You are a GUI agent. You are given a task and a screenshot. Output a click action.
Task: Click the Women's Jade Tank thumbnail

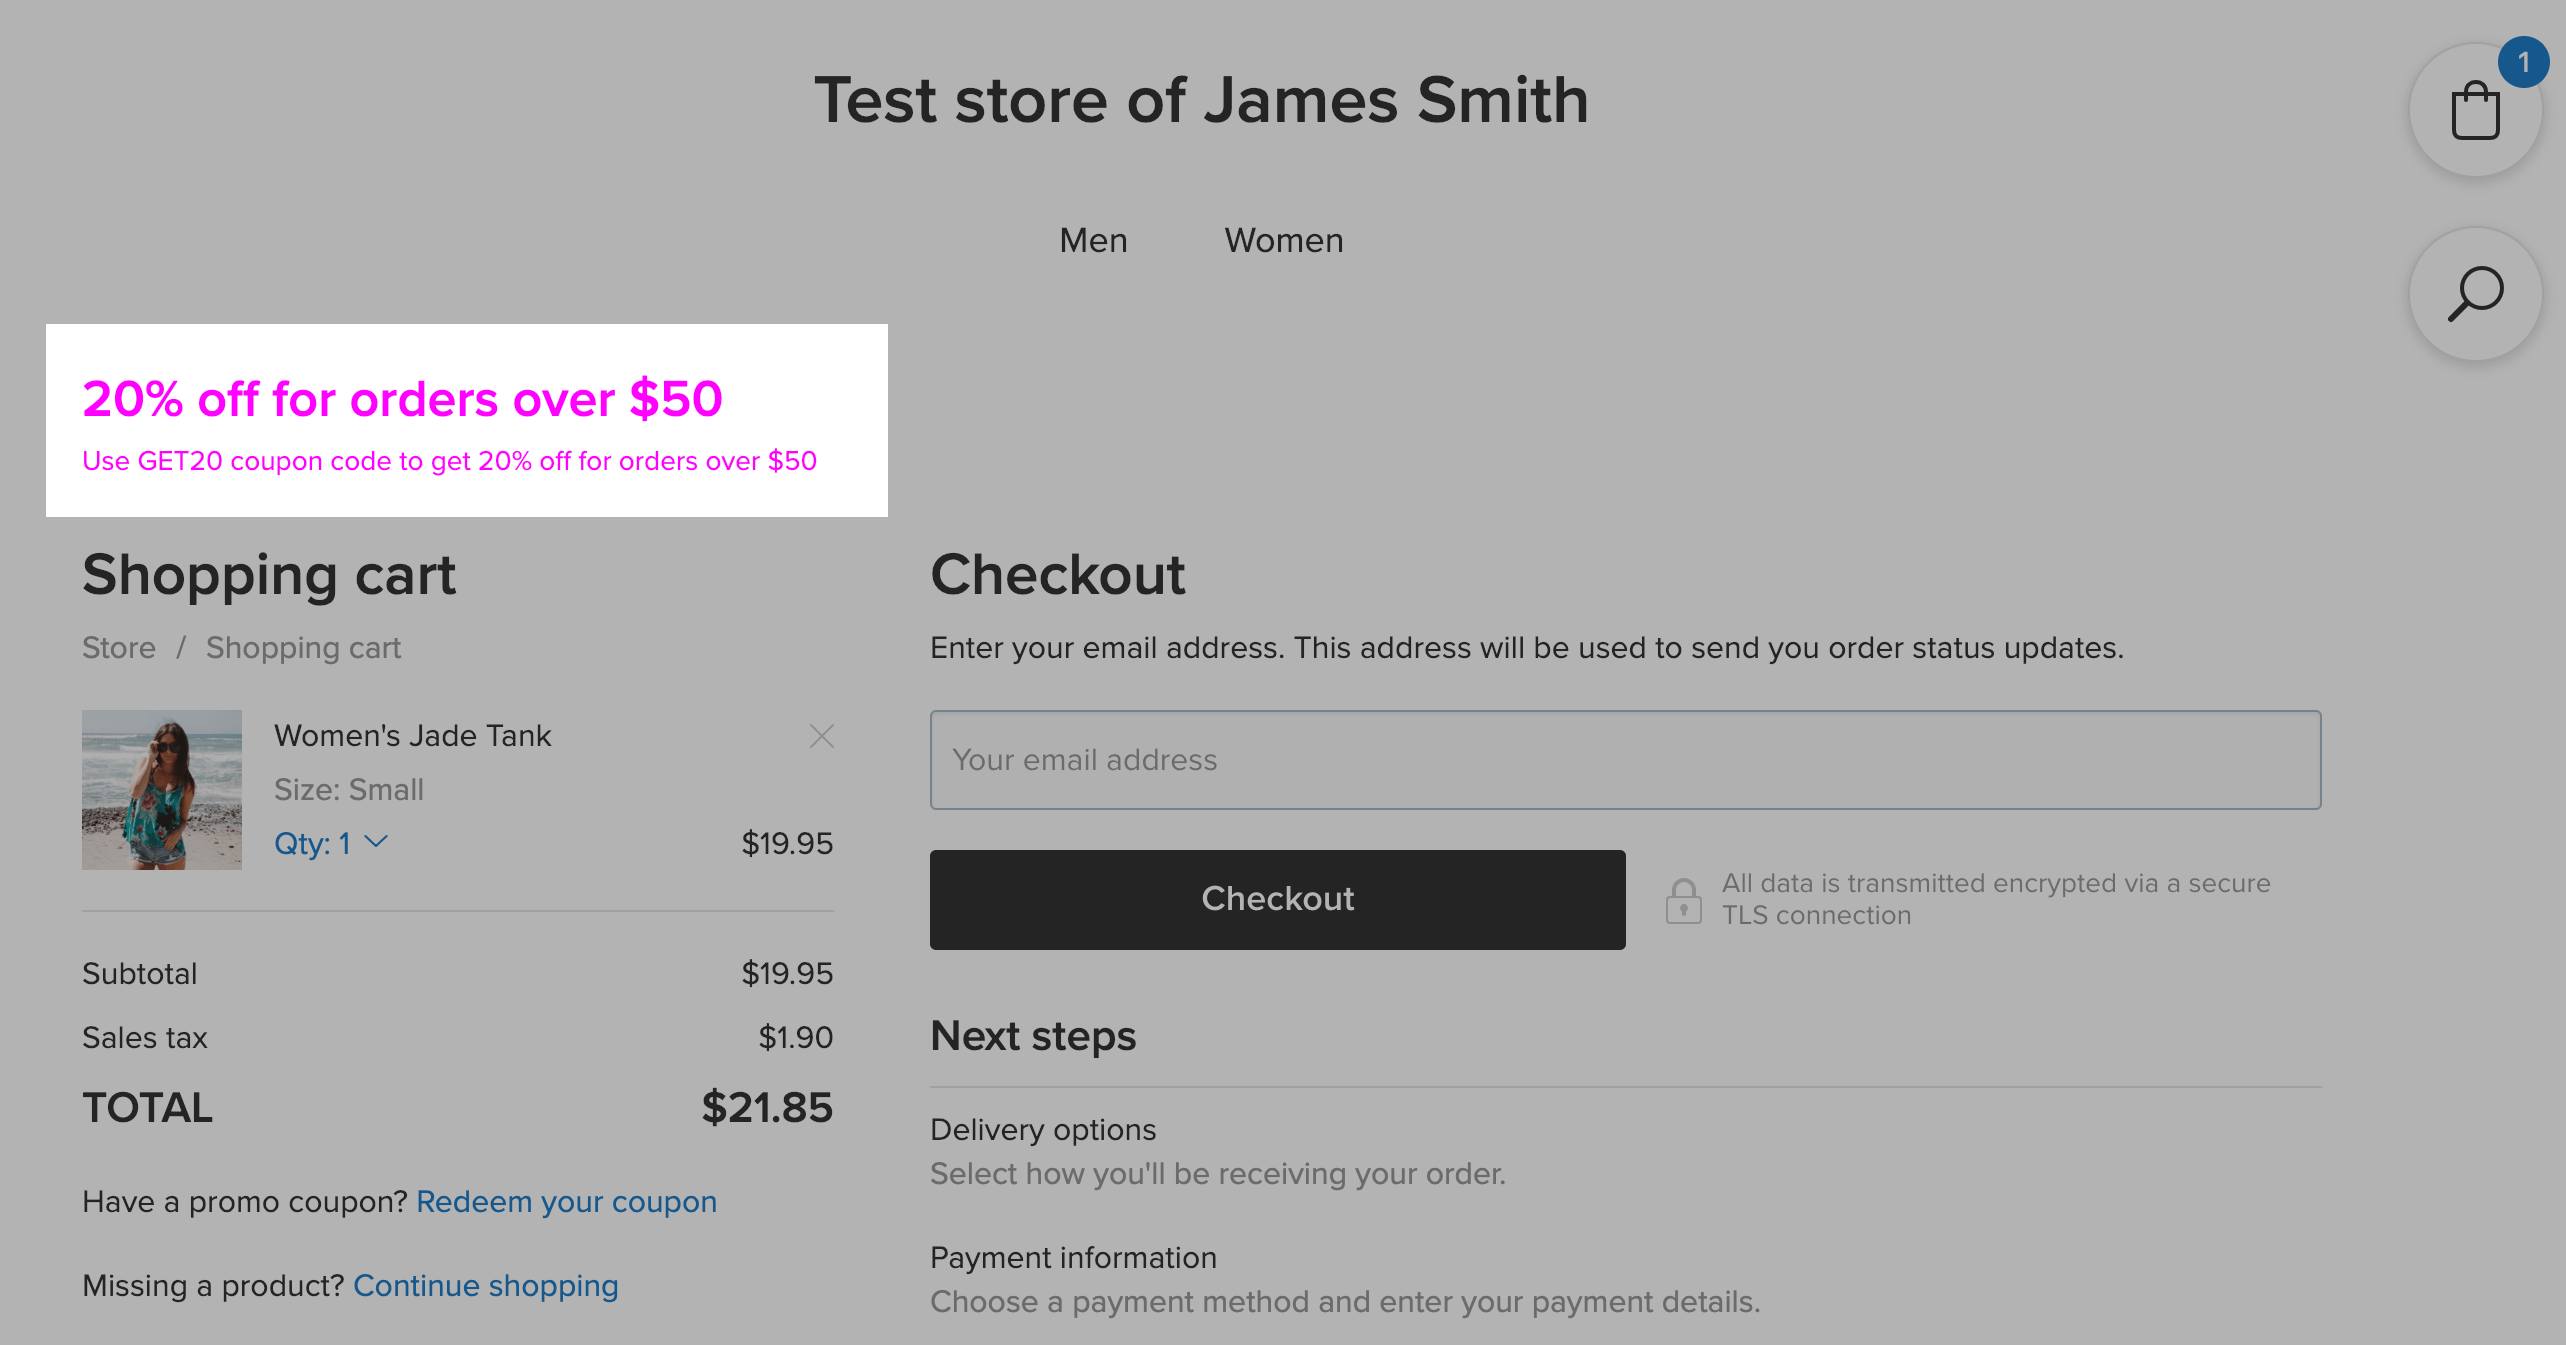point(162,790)
